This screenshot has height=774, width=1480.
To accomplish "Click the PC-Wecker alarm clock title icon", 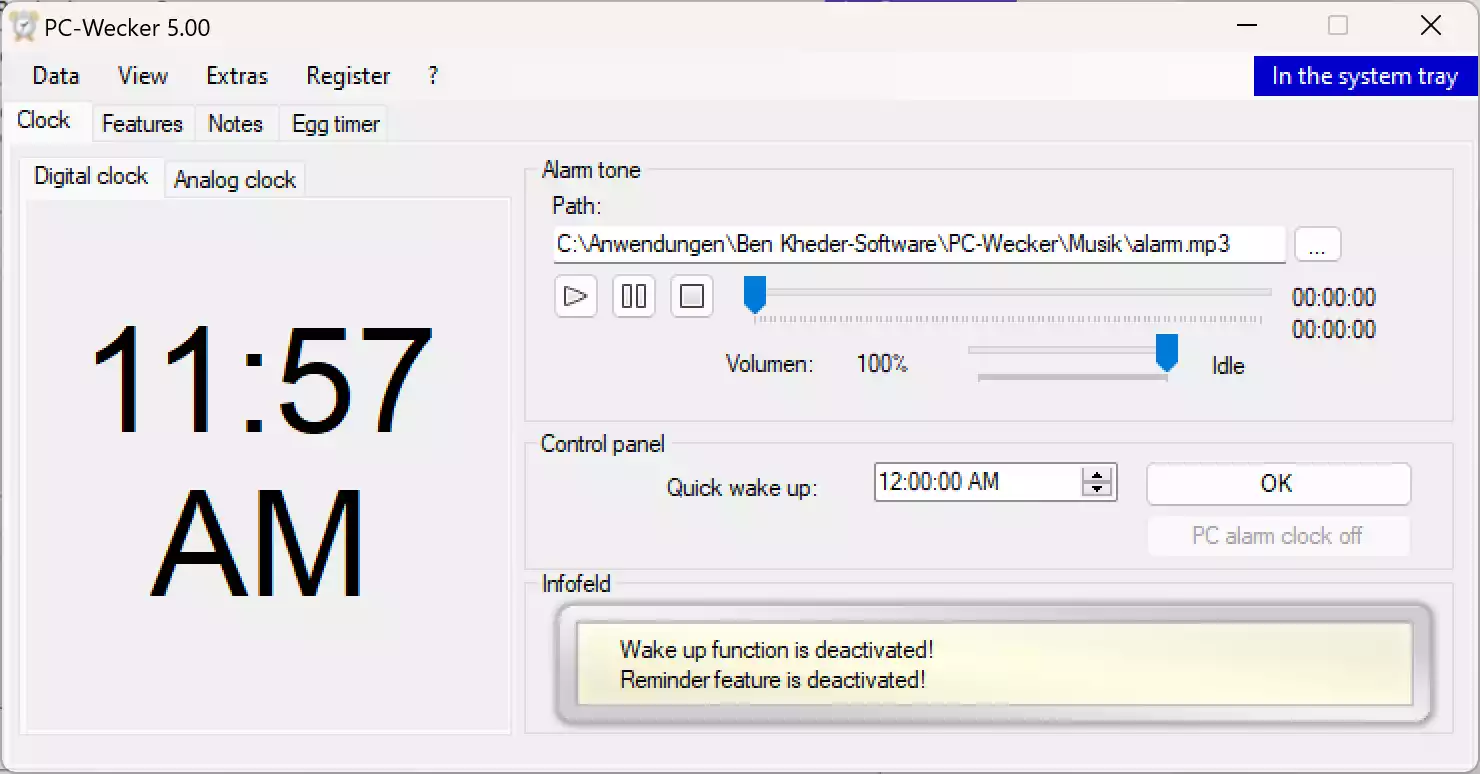I will [24, 27].
